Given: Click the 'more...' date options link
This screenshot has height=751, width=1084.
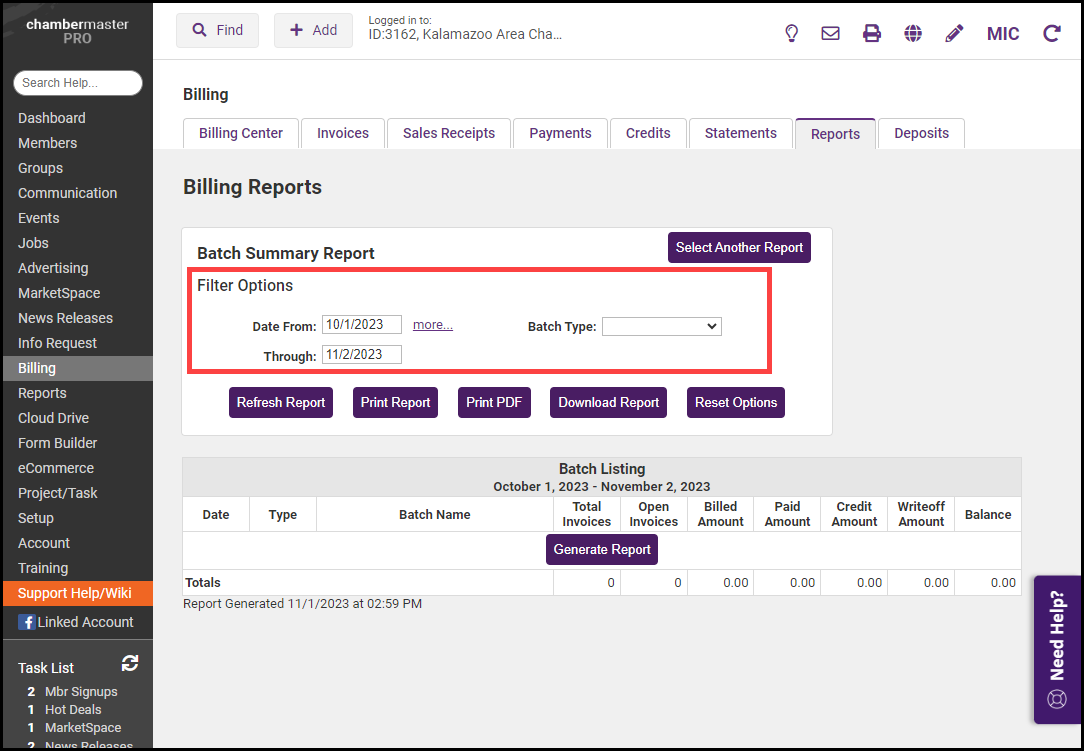Looking at the screenshot, I should coord(433,325).
